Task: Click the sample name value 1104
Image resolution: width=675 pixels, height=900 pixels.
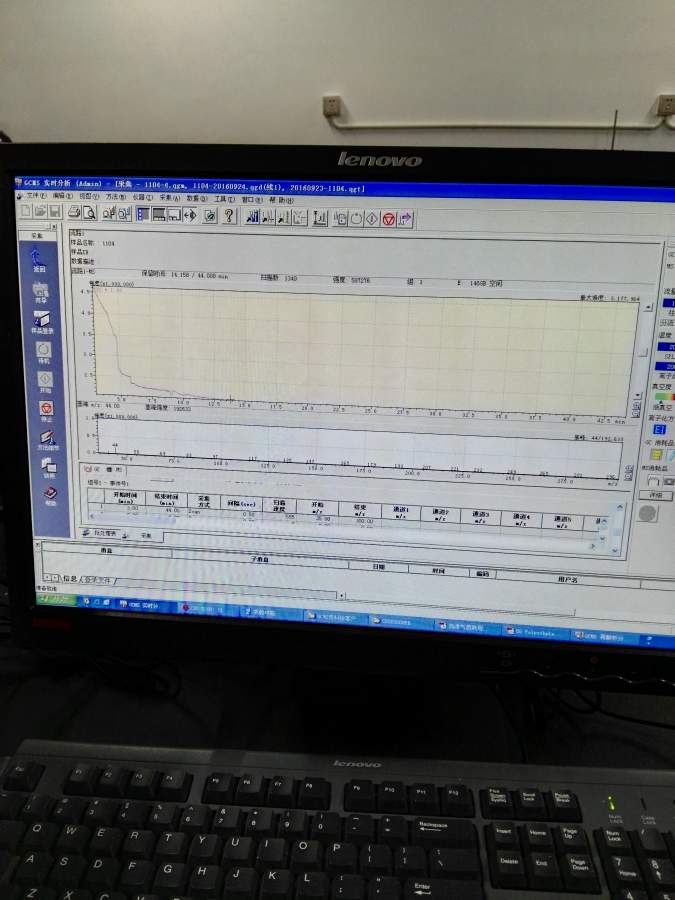Action: point(108,243)
